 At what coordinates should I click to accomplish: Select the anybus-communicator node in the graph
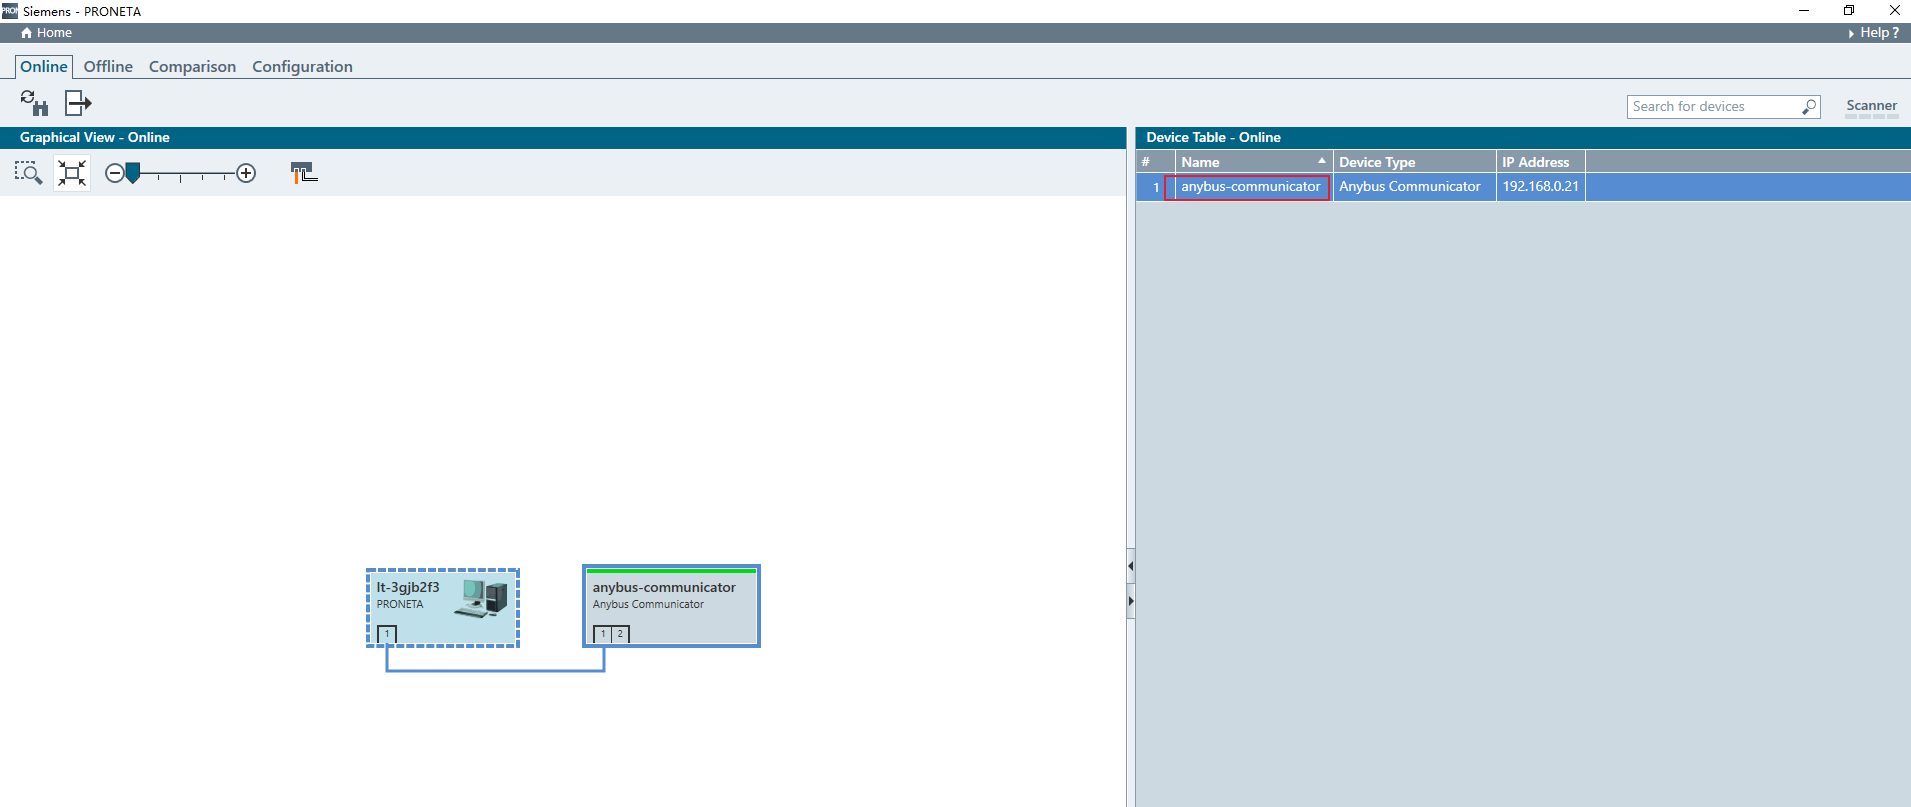click(671, 606)
